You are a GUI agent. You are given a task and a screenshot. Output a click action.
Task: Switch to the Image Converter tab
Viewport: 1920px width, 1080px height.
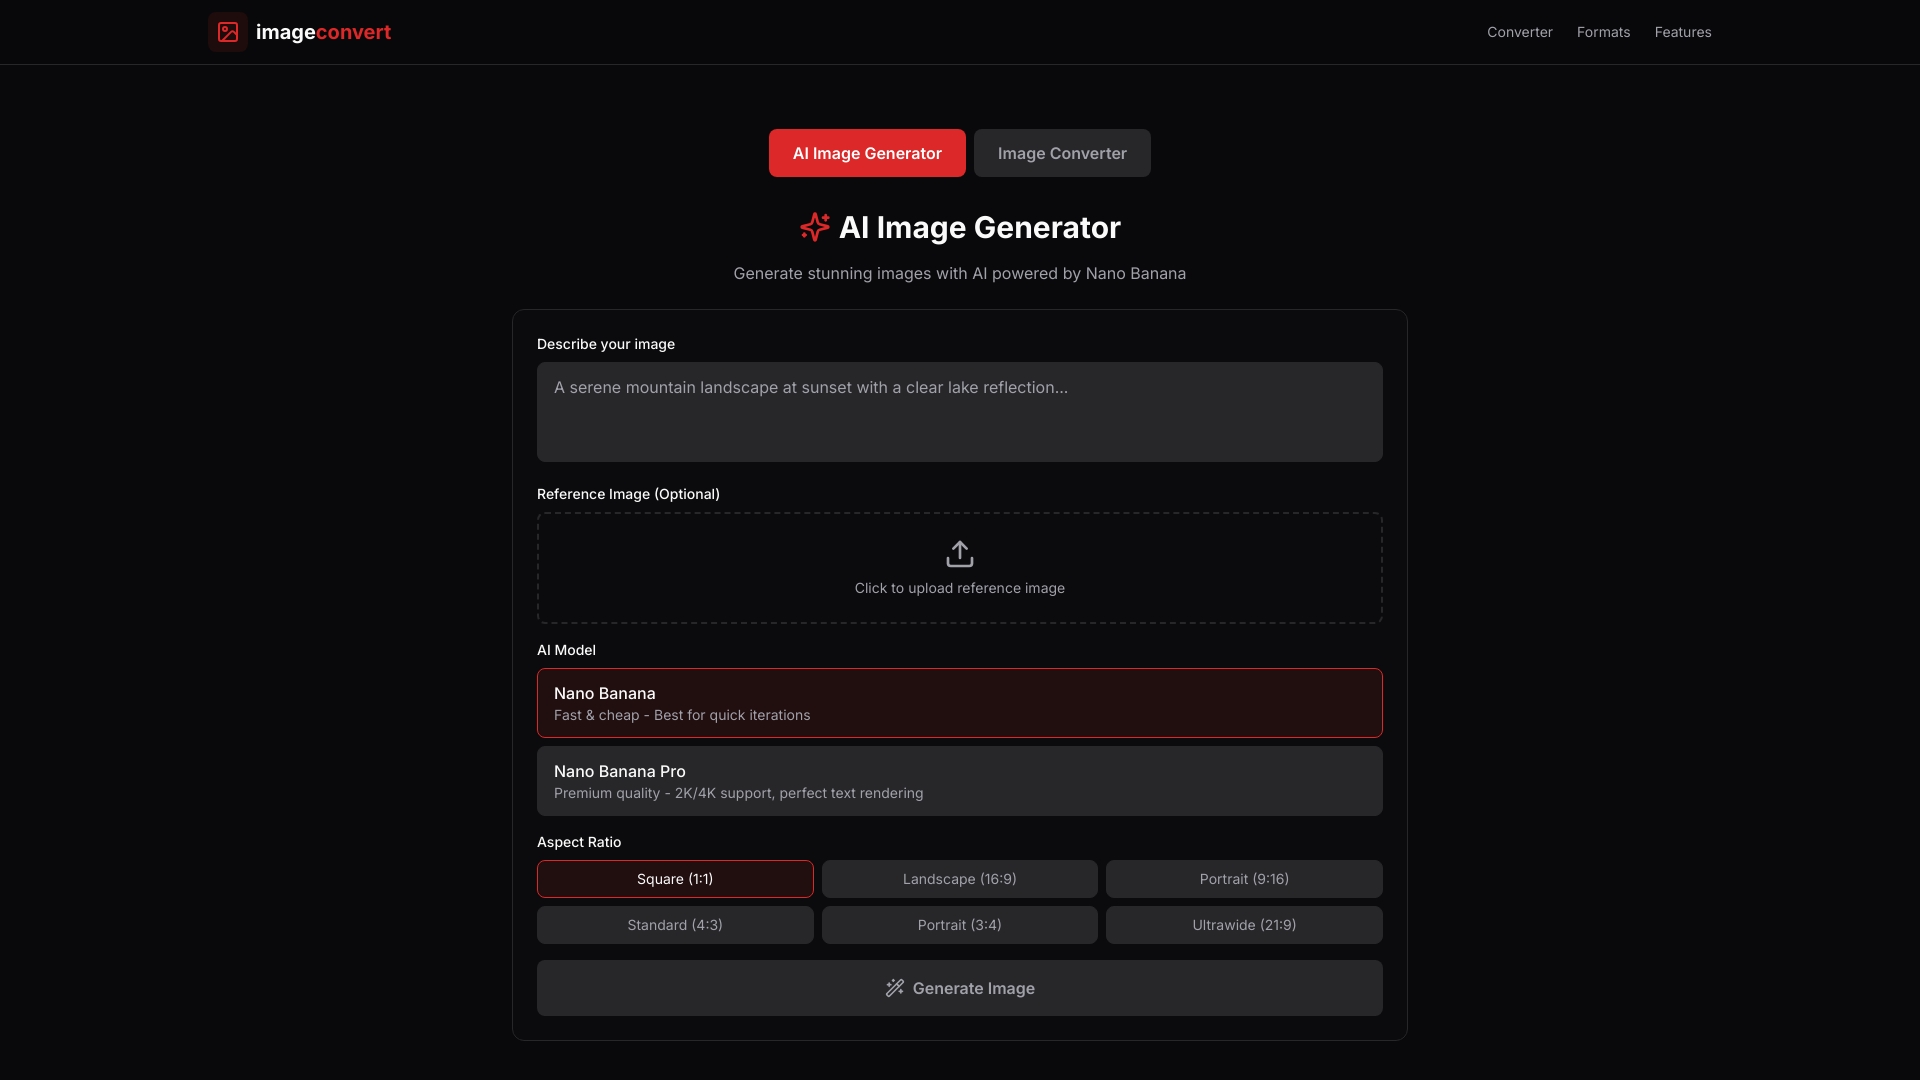coord(1061,153)
